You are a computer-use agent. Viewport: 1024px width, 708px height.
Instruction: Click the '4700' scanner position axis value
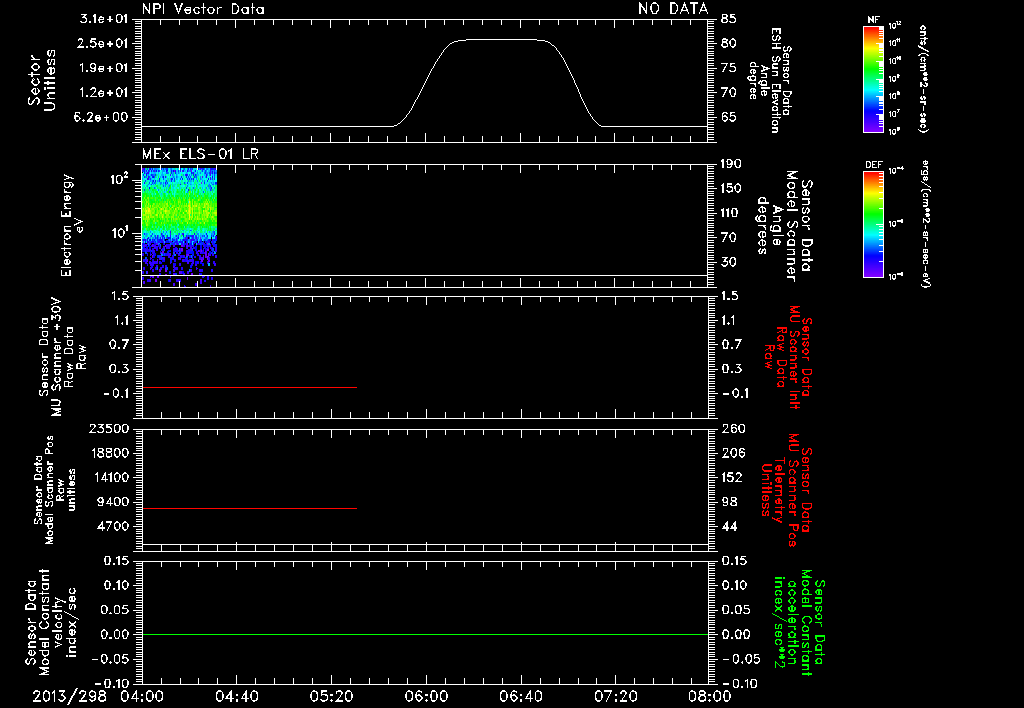click(x=112, y=526)
